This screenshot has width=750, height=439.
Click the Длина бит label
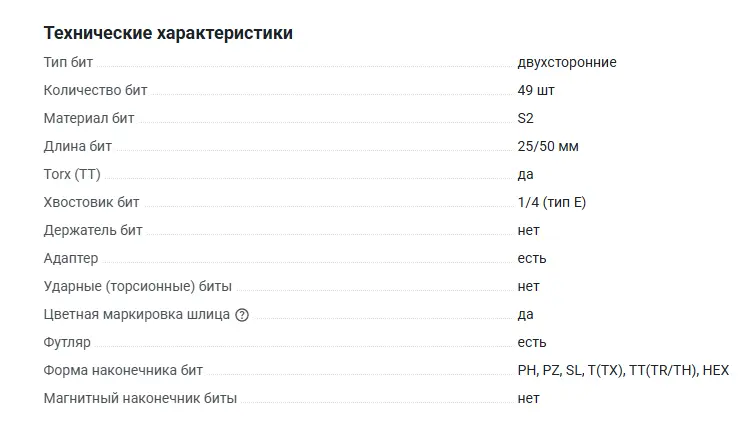tap(78, 146)
